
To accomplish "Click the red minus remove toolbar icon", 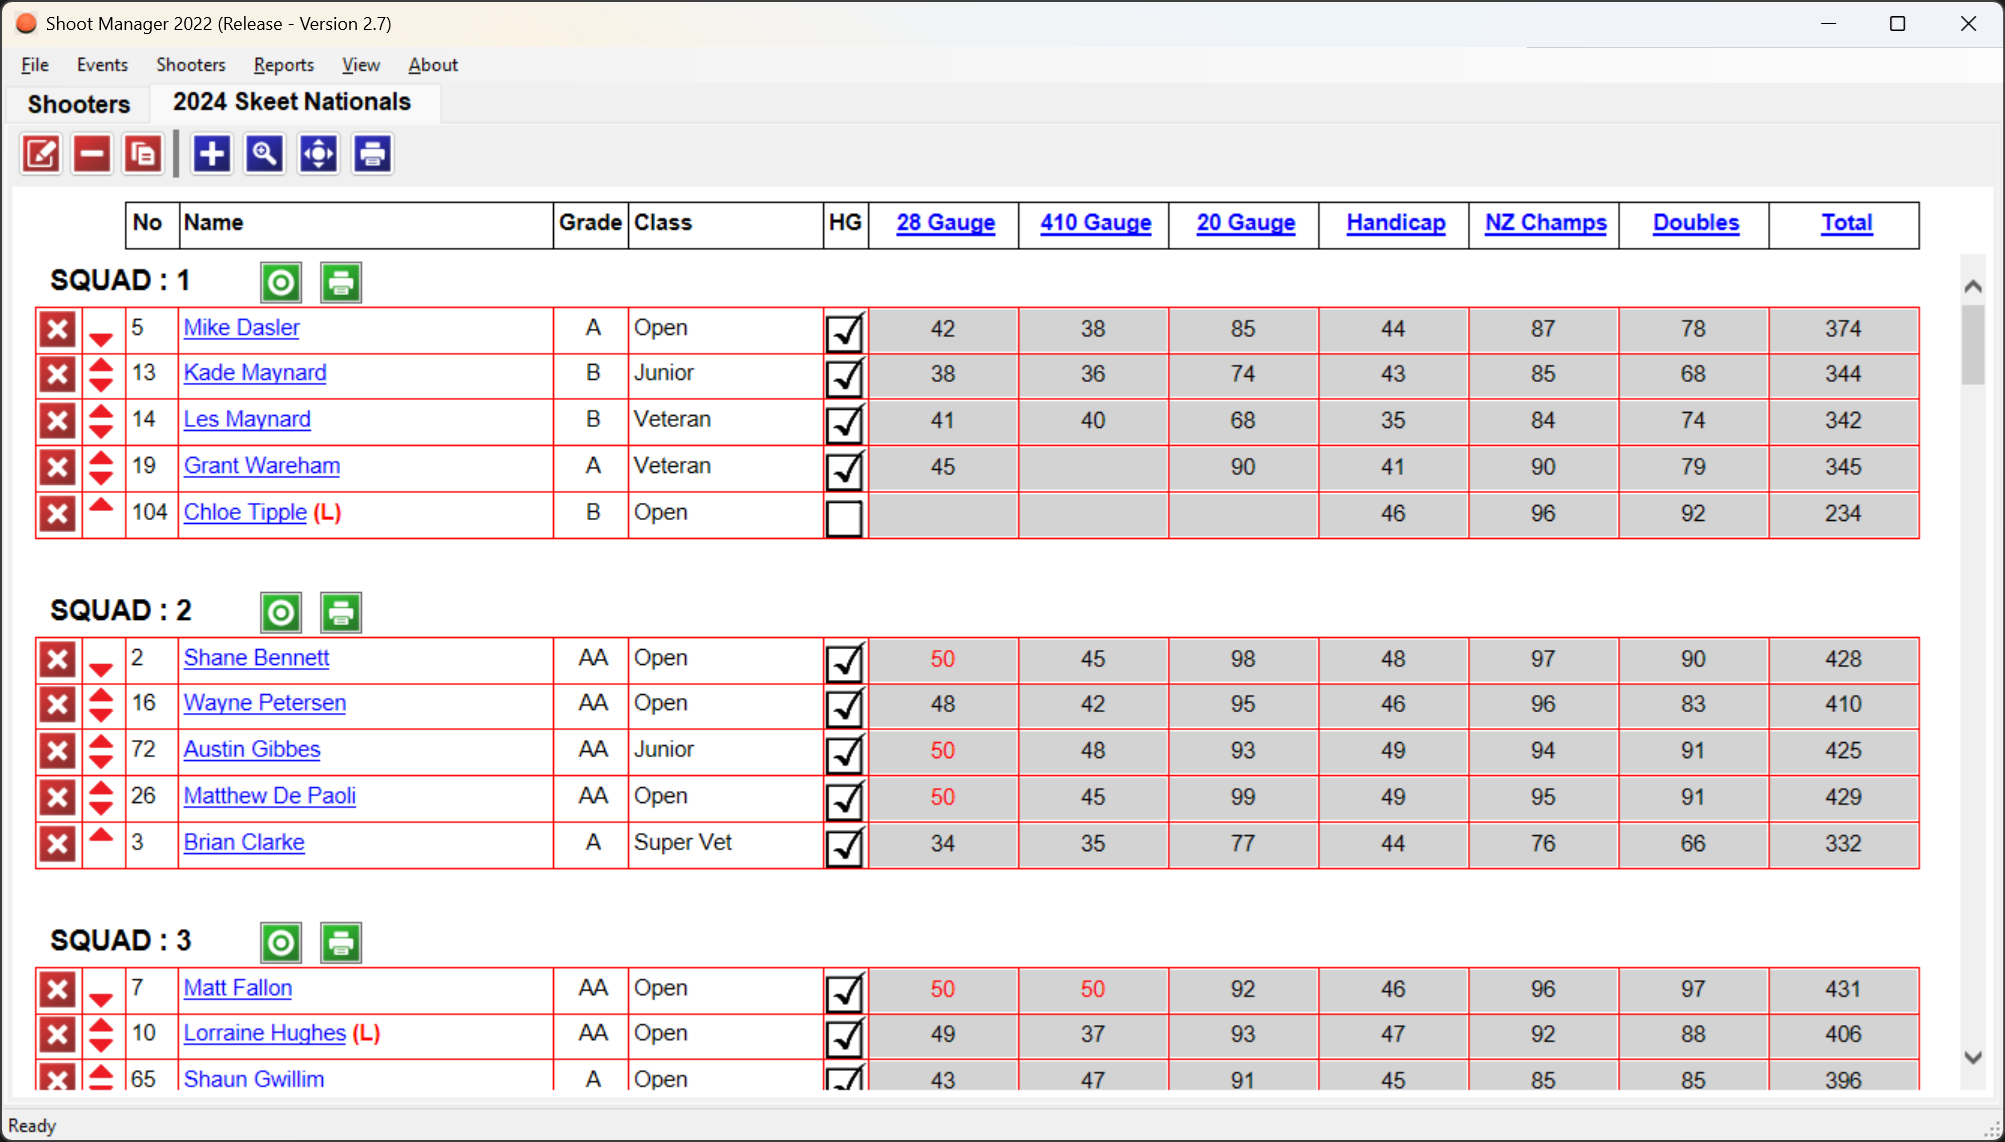I will (x=92, y=154).
